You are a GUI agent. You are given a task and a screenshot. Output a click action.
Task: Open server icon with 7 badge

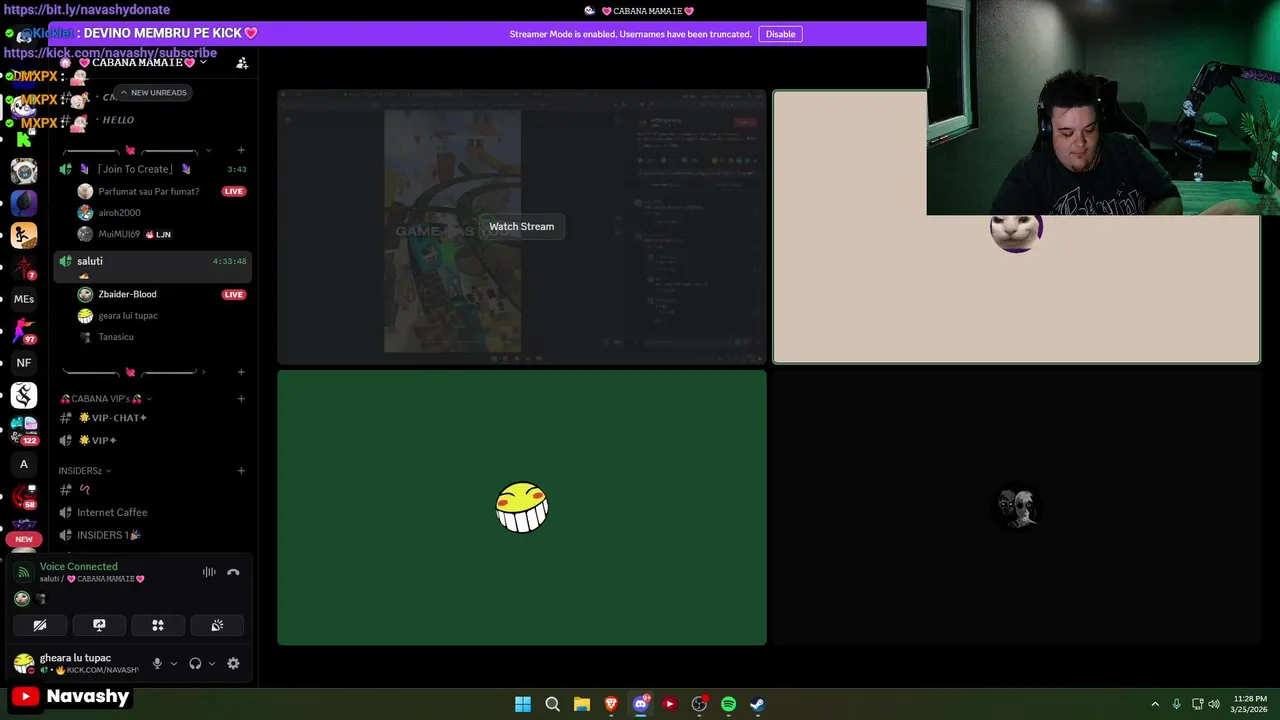(24, 267)
